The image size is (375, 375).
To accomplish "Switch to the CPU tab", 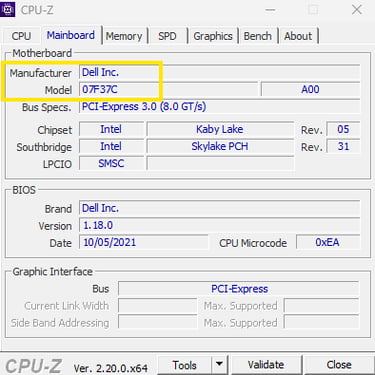I will (x=21, y=36).
